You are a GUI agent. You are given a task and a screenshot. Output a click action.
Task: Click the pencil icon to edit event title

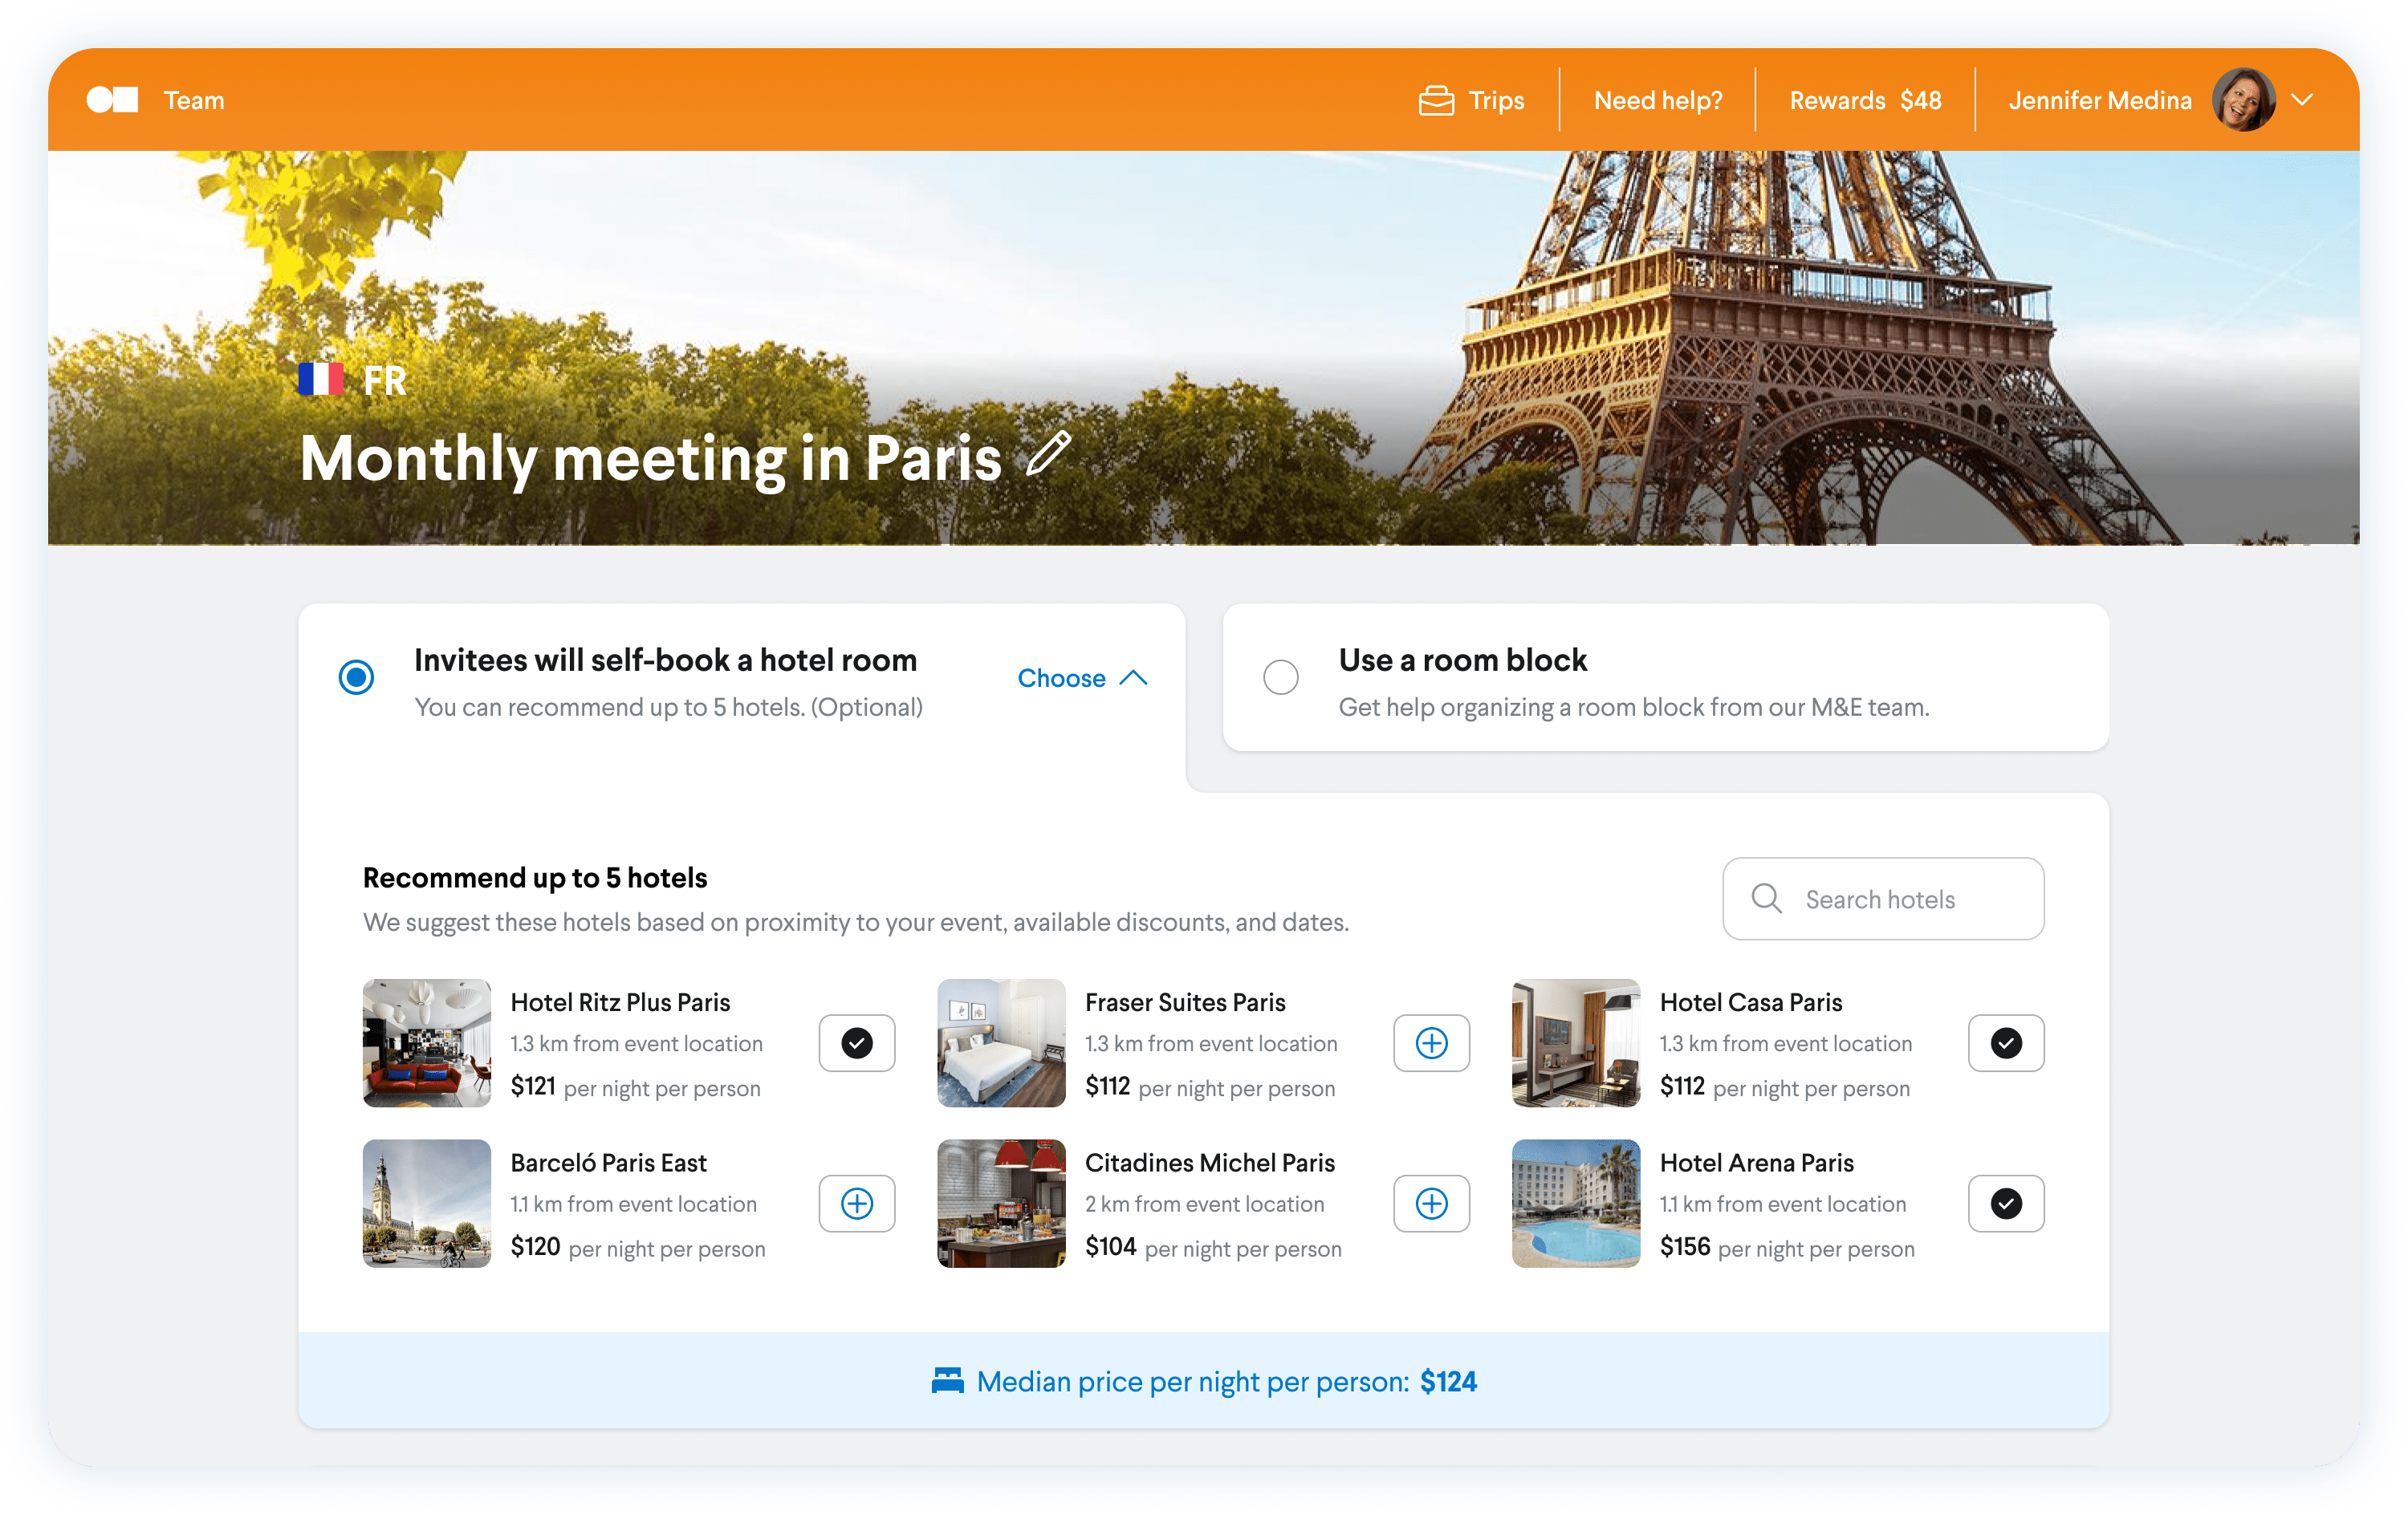click(1049, 454)
